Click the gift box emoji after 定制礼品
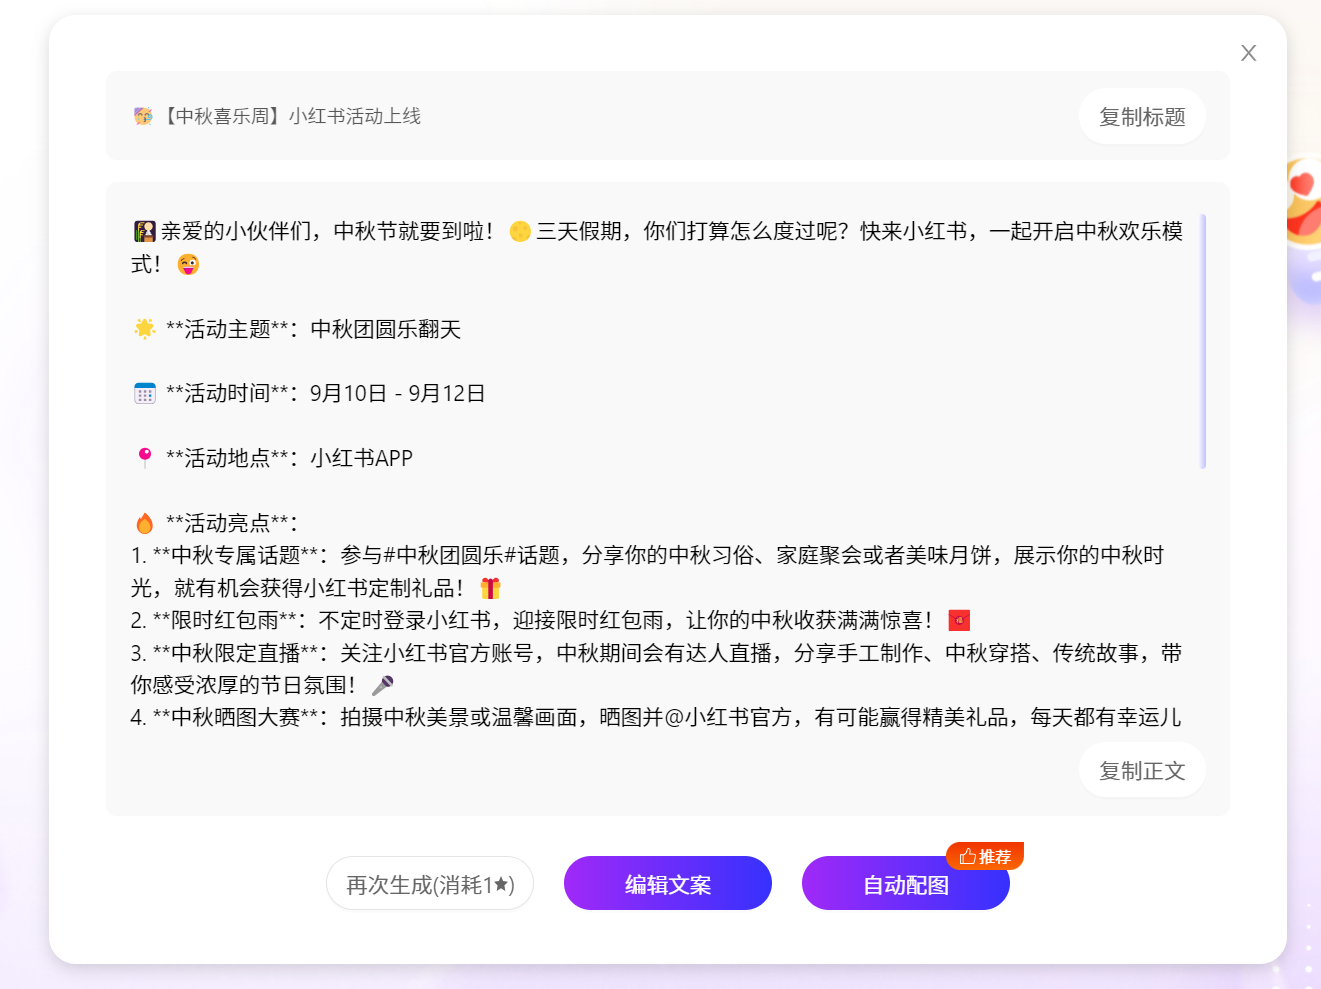The width and height of the screenshot is (1321, 989). [x=490, y=588]
